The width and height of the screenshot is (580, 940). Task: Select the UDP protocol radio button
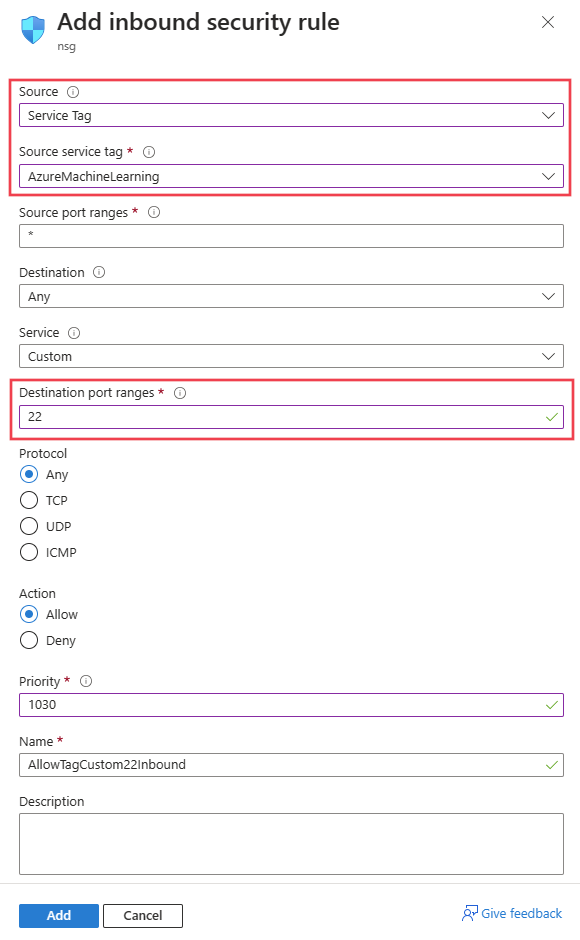(x=29, y=526)
